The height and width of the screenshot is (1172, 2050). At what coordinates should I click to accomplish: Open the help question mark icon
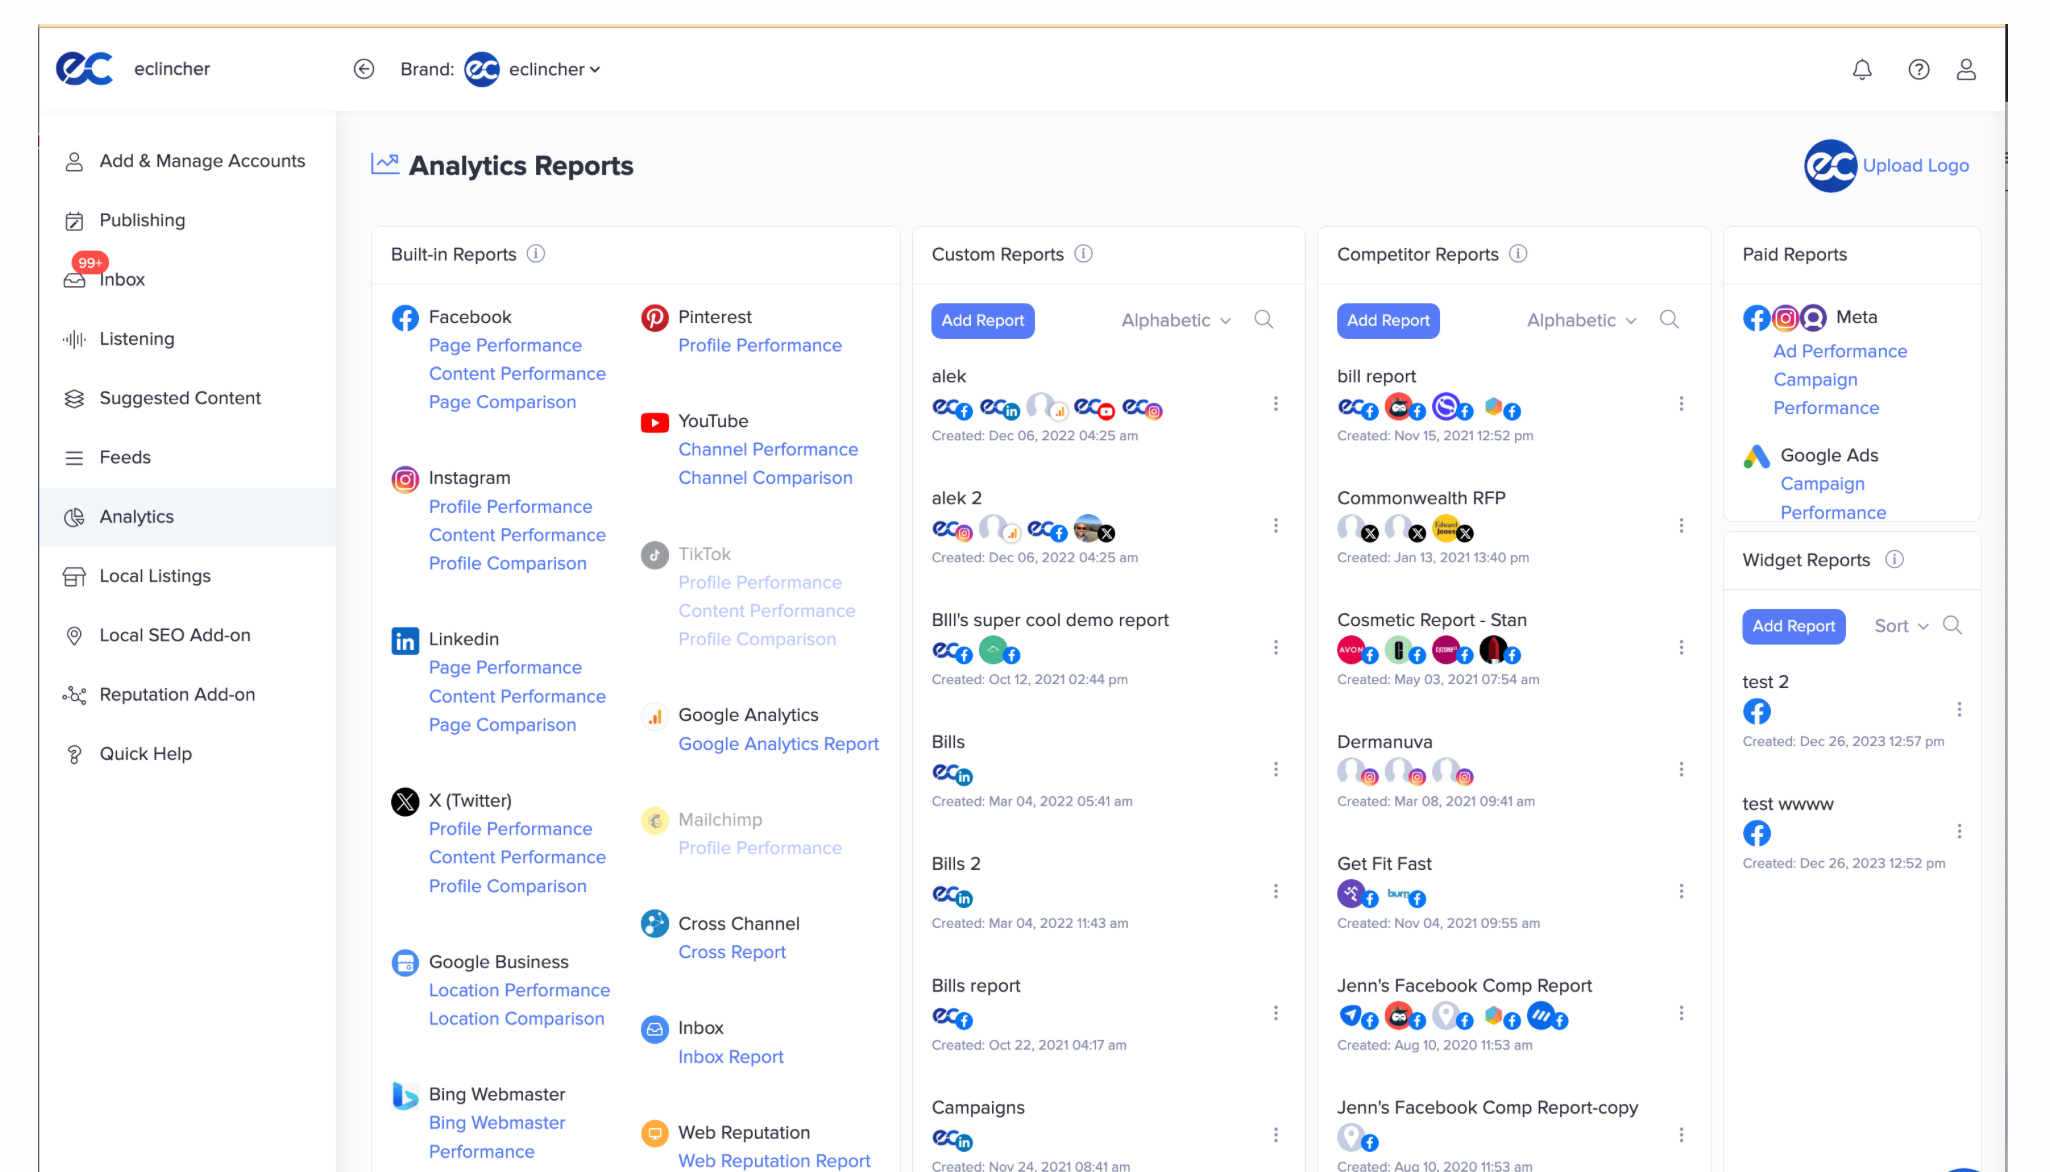(1918, 69)
